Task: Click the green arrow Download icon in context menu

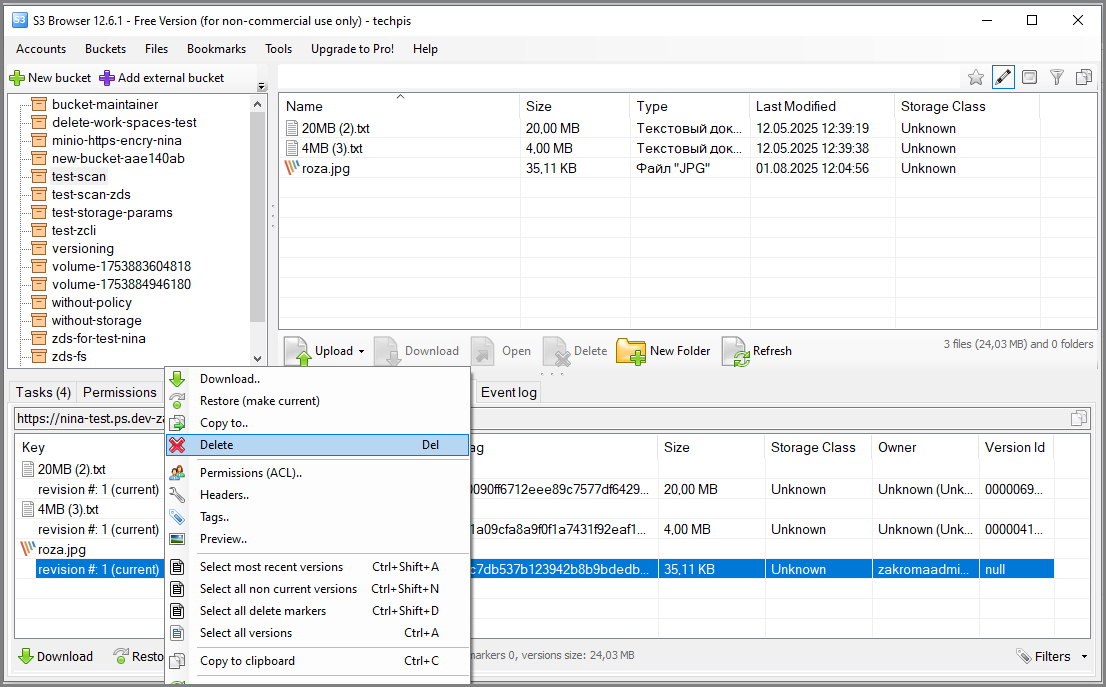Action: tap(177, 379)
